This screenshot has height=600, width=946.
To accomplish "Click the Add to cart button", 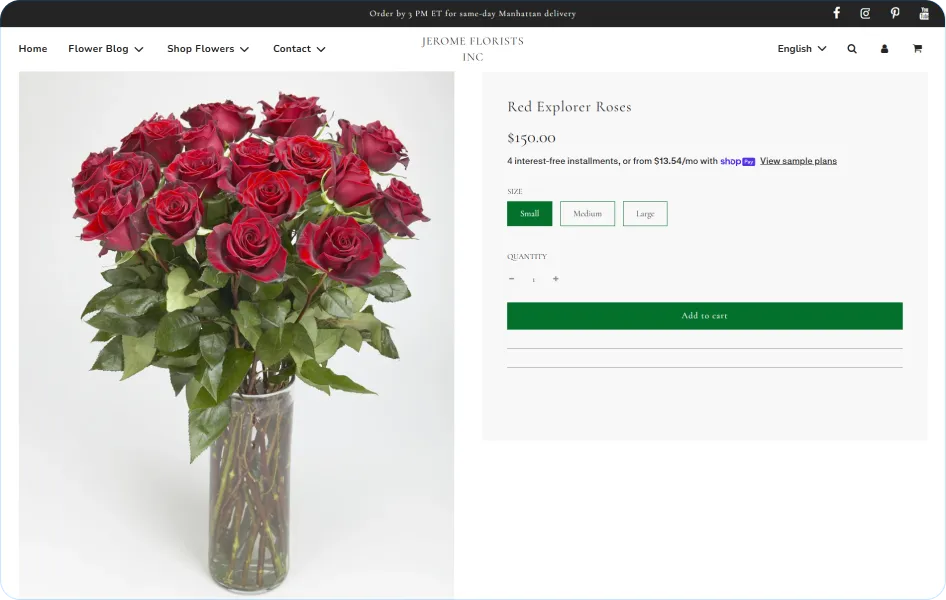I will click(705, 316).
